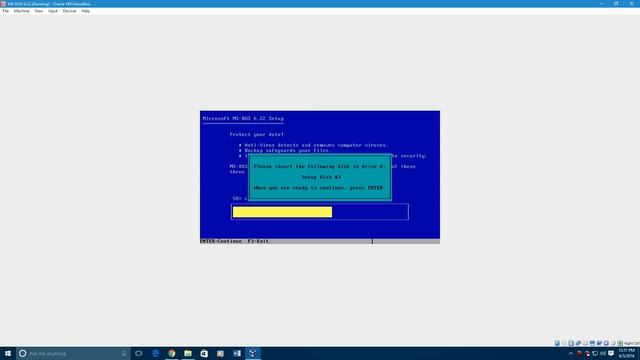Open the View menu
The height and width of the screenshot is (360, 640).
38,11
